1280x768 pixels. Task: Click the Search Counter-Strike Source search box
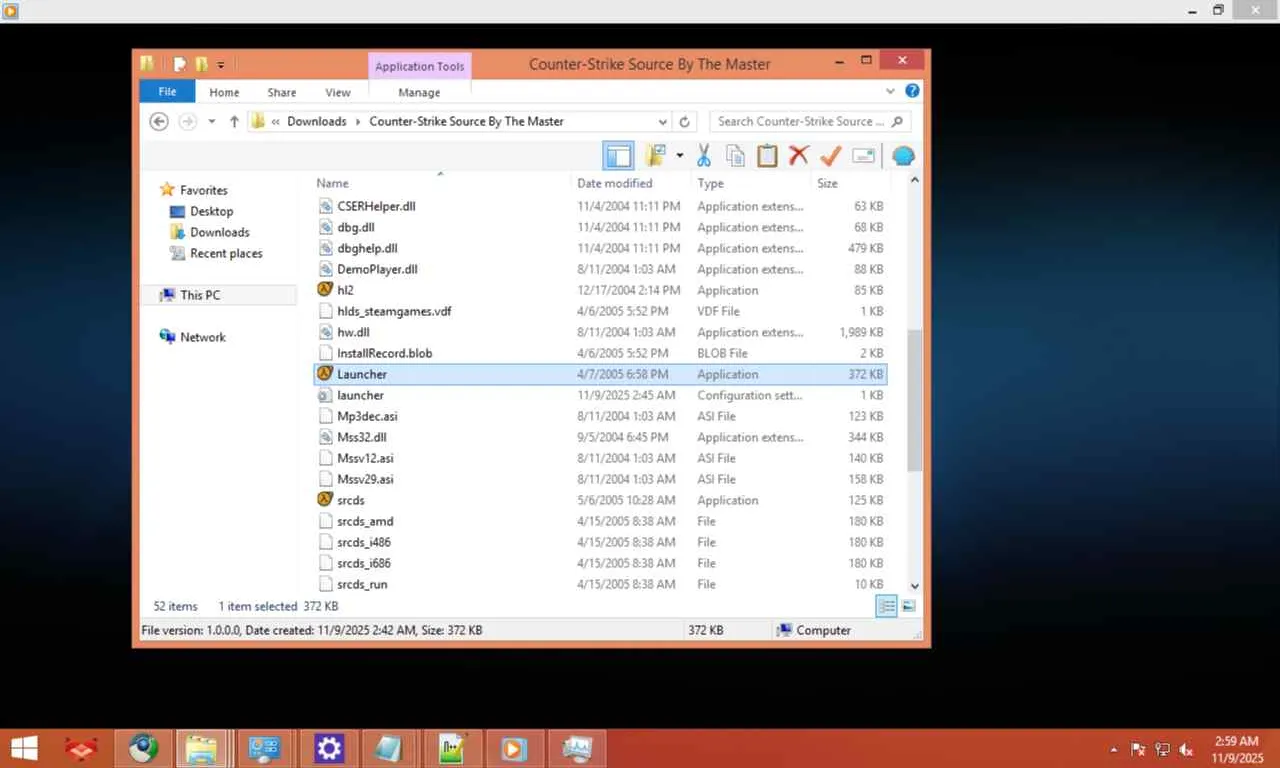coord(809,121)
